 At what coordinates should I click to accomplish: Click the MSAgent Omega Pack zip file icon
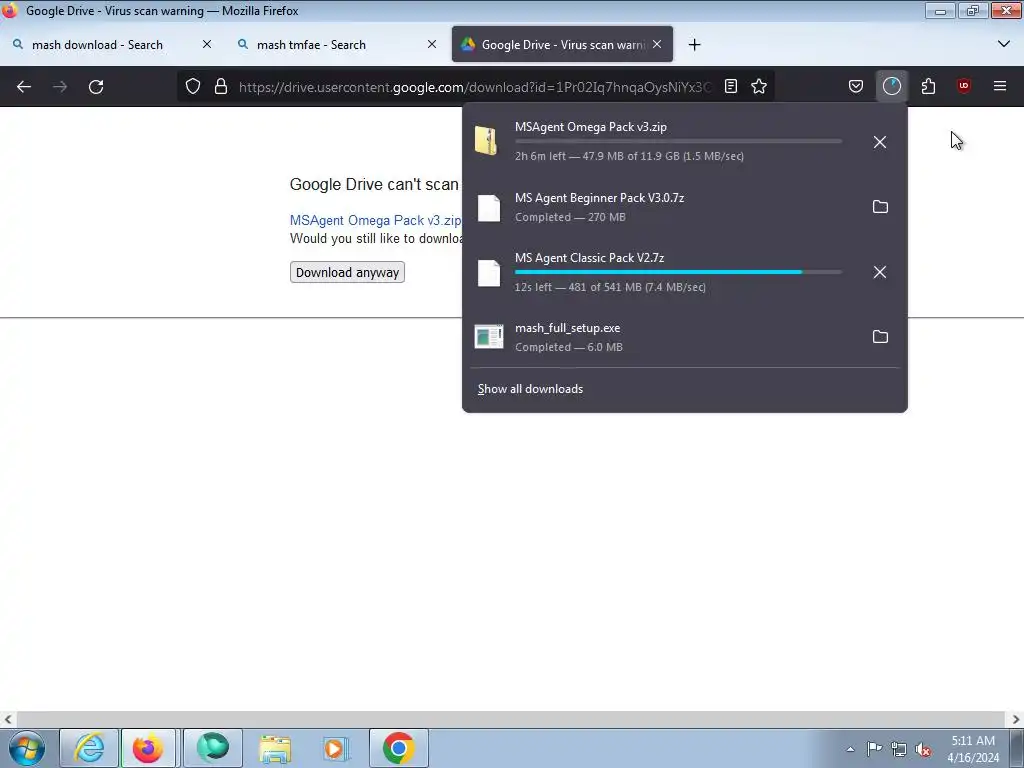click(487, 141)
